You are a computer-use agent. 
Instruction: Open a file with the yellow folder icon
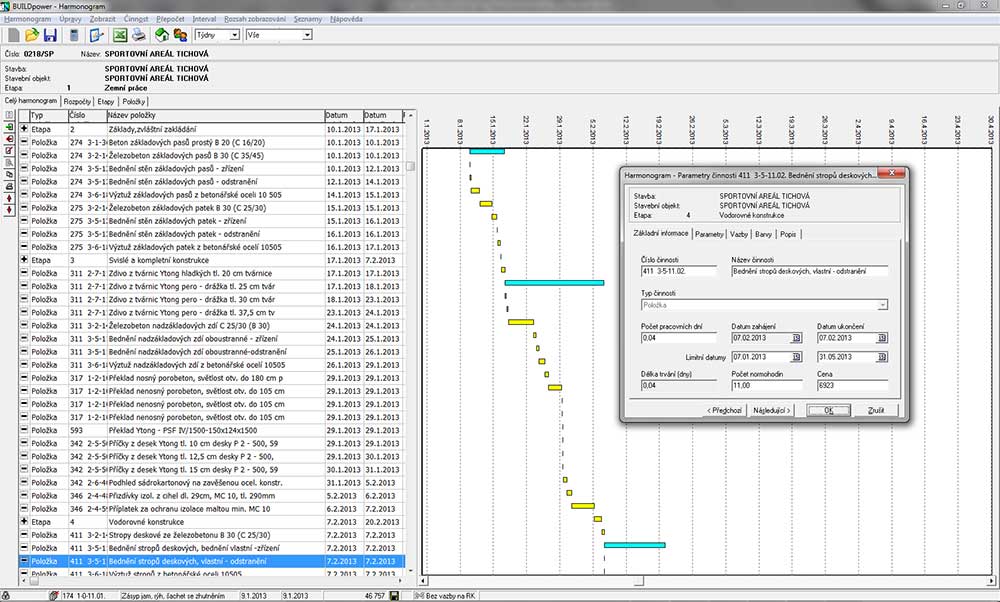point(32,35)
